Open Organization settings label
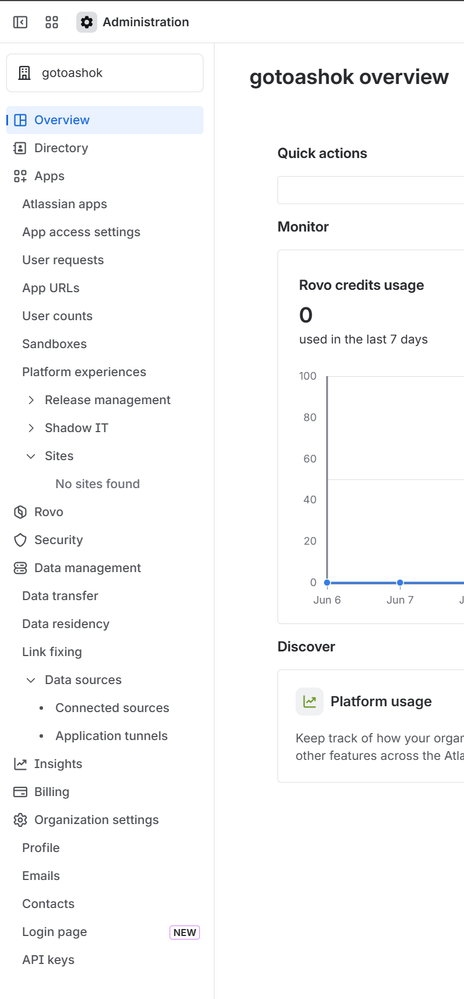Viewport: 464px width, 999px height. pyautogui.click(x=96, y=819)
